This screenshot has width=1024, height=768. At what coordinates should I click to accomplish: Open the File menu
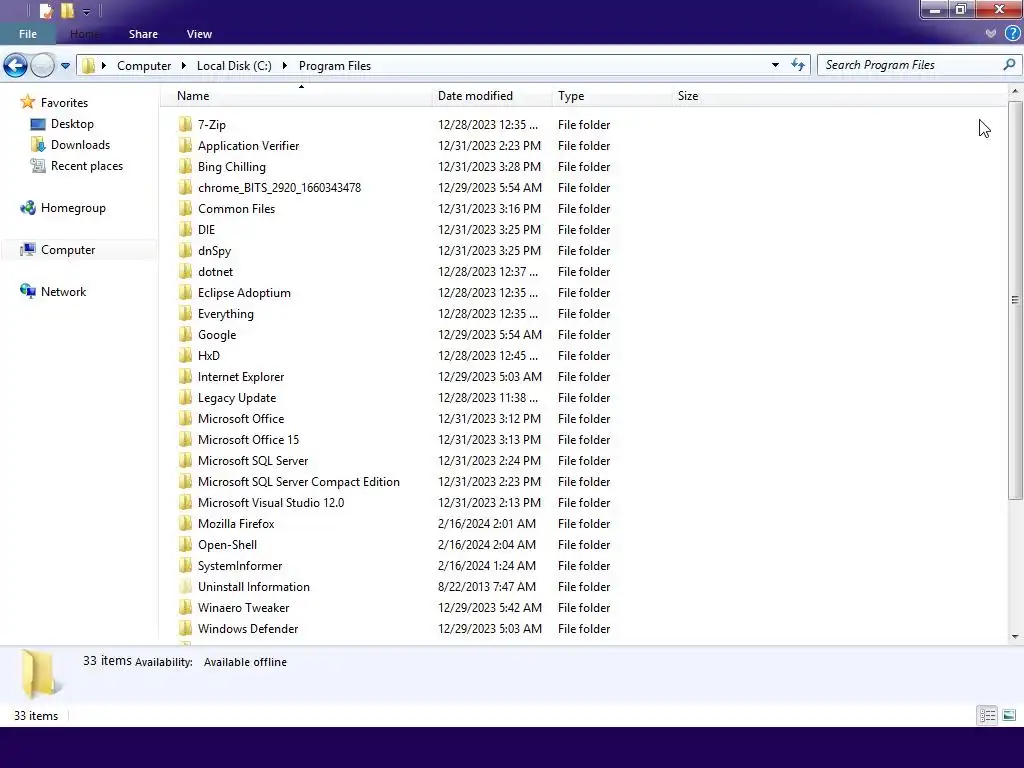click(x=27, y=34)
